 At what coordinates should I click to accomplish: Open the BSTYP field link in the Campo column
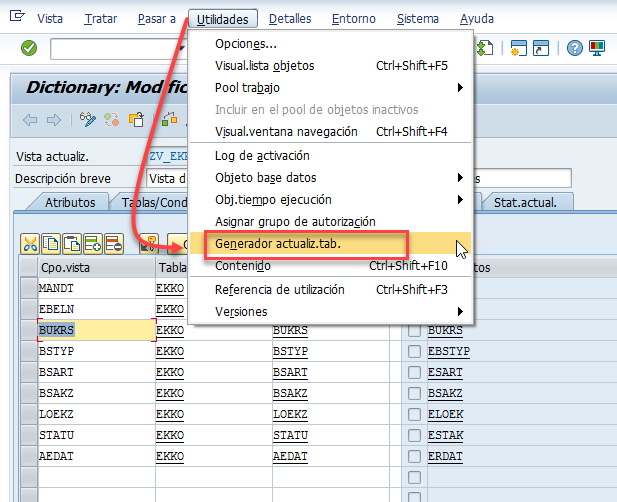point(290,351)
